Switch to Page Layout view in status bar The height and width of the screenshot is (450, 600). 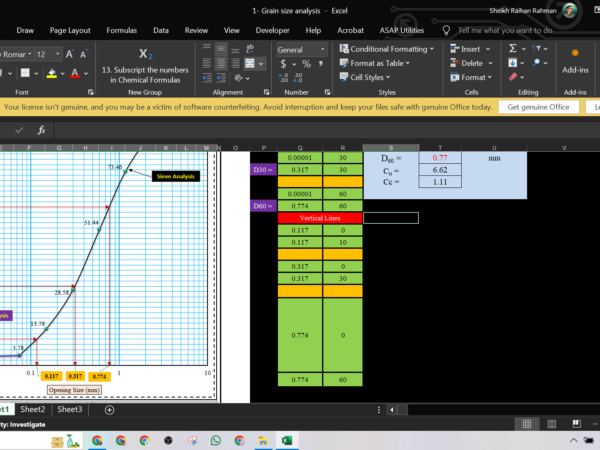coord(552,424)
